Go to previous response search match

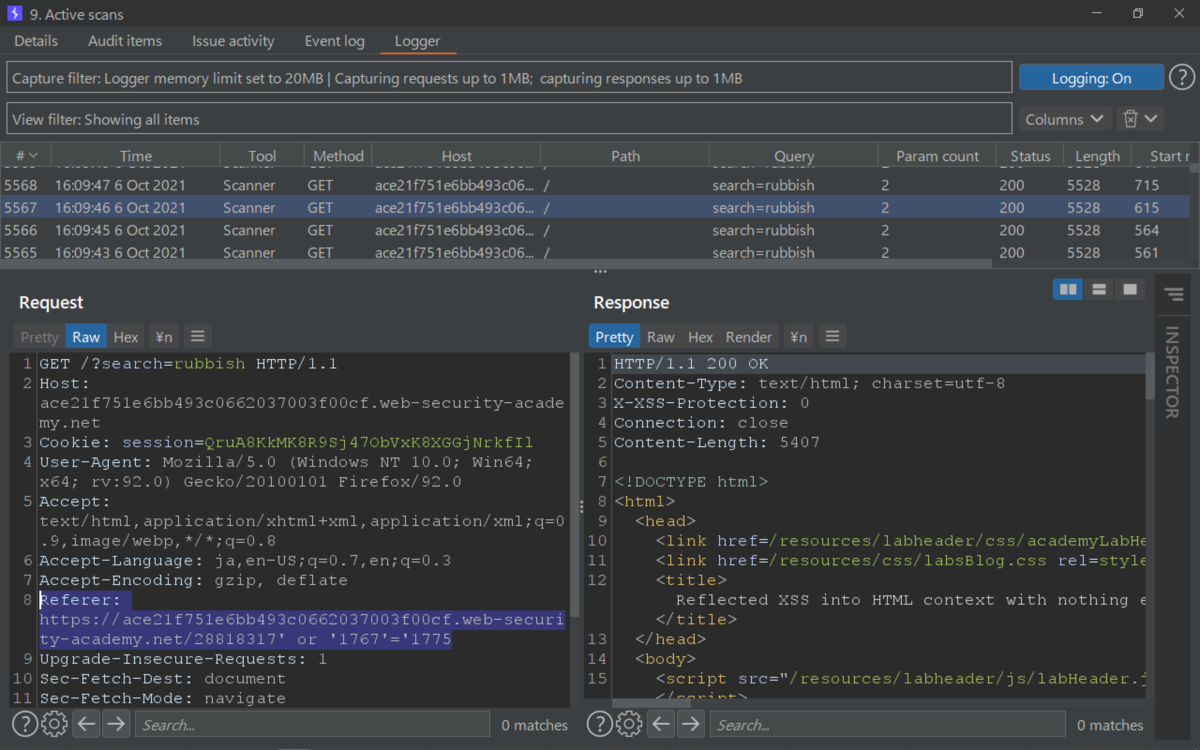tap(662, 725)
